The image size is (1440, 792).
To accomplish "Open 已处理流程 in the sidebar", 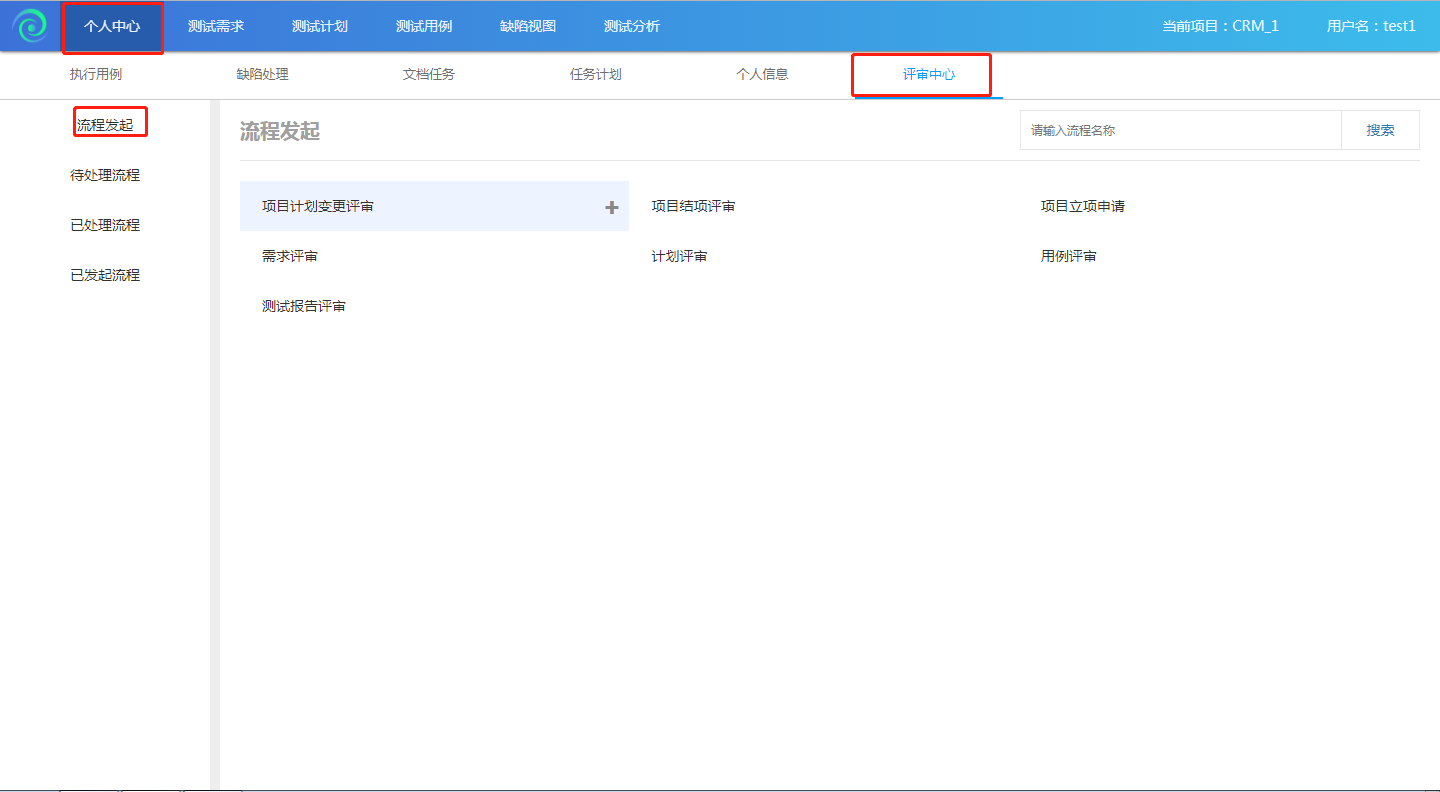I will (x=105, y=226).
